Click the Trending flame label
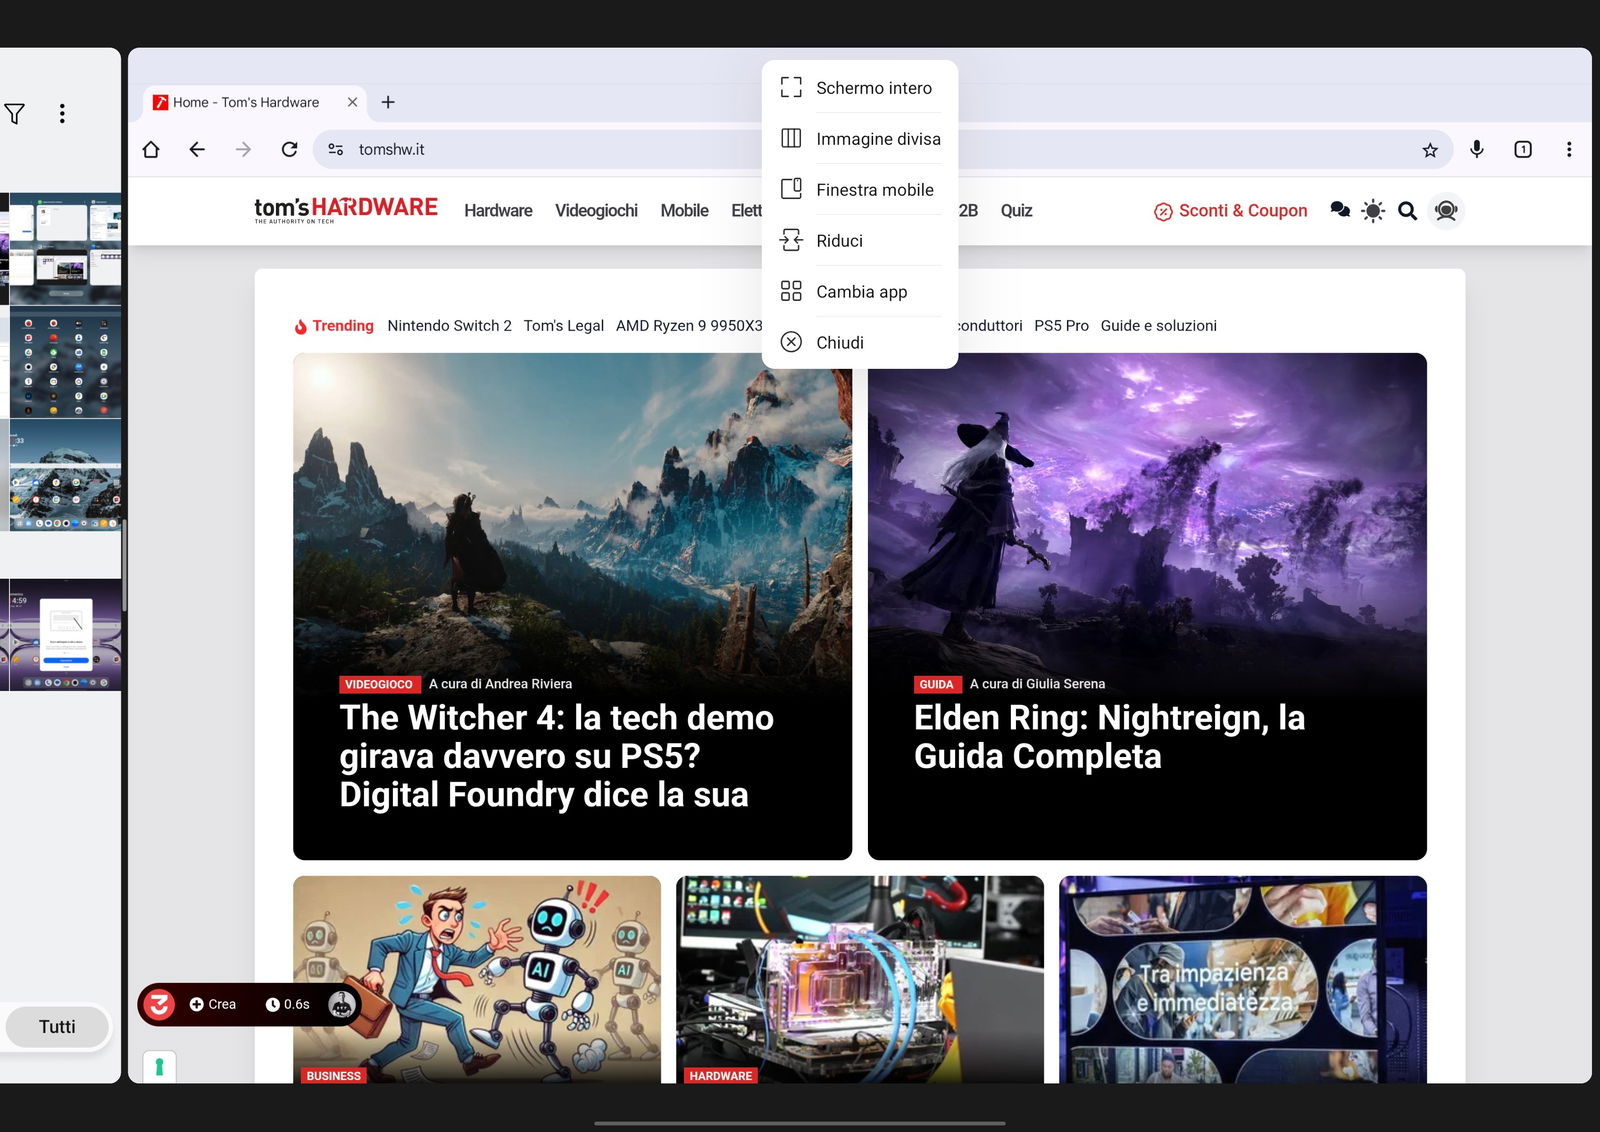 [334, 326]
